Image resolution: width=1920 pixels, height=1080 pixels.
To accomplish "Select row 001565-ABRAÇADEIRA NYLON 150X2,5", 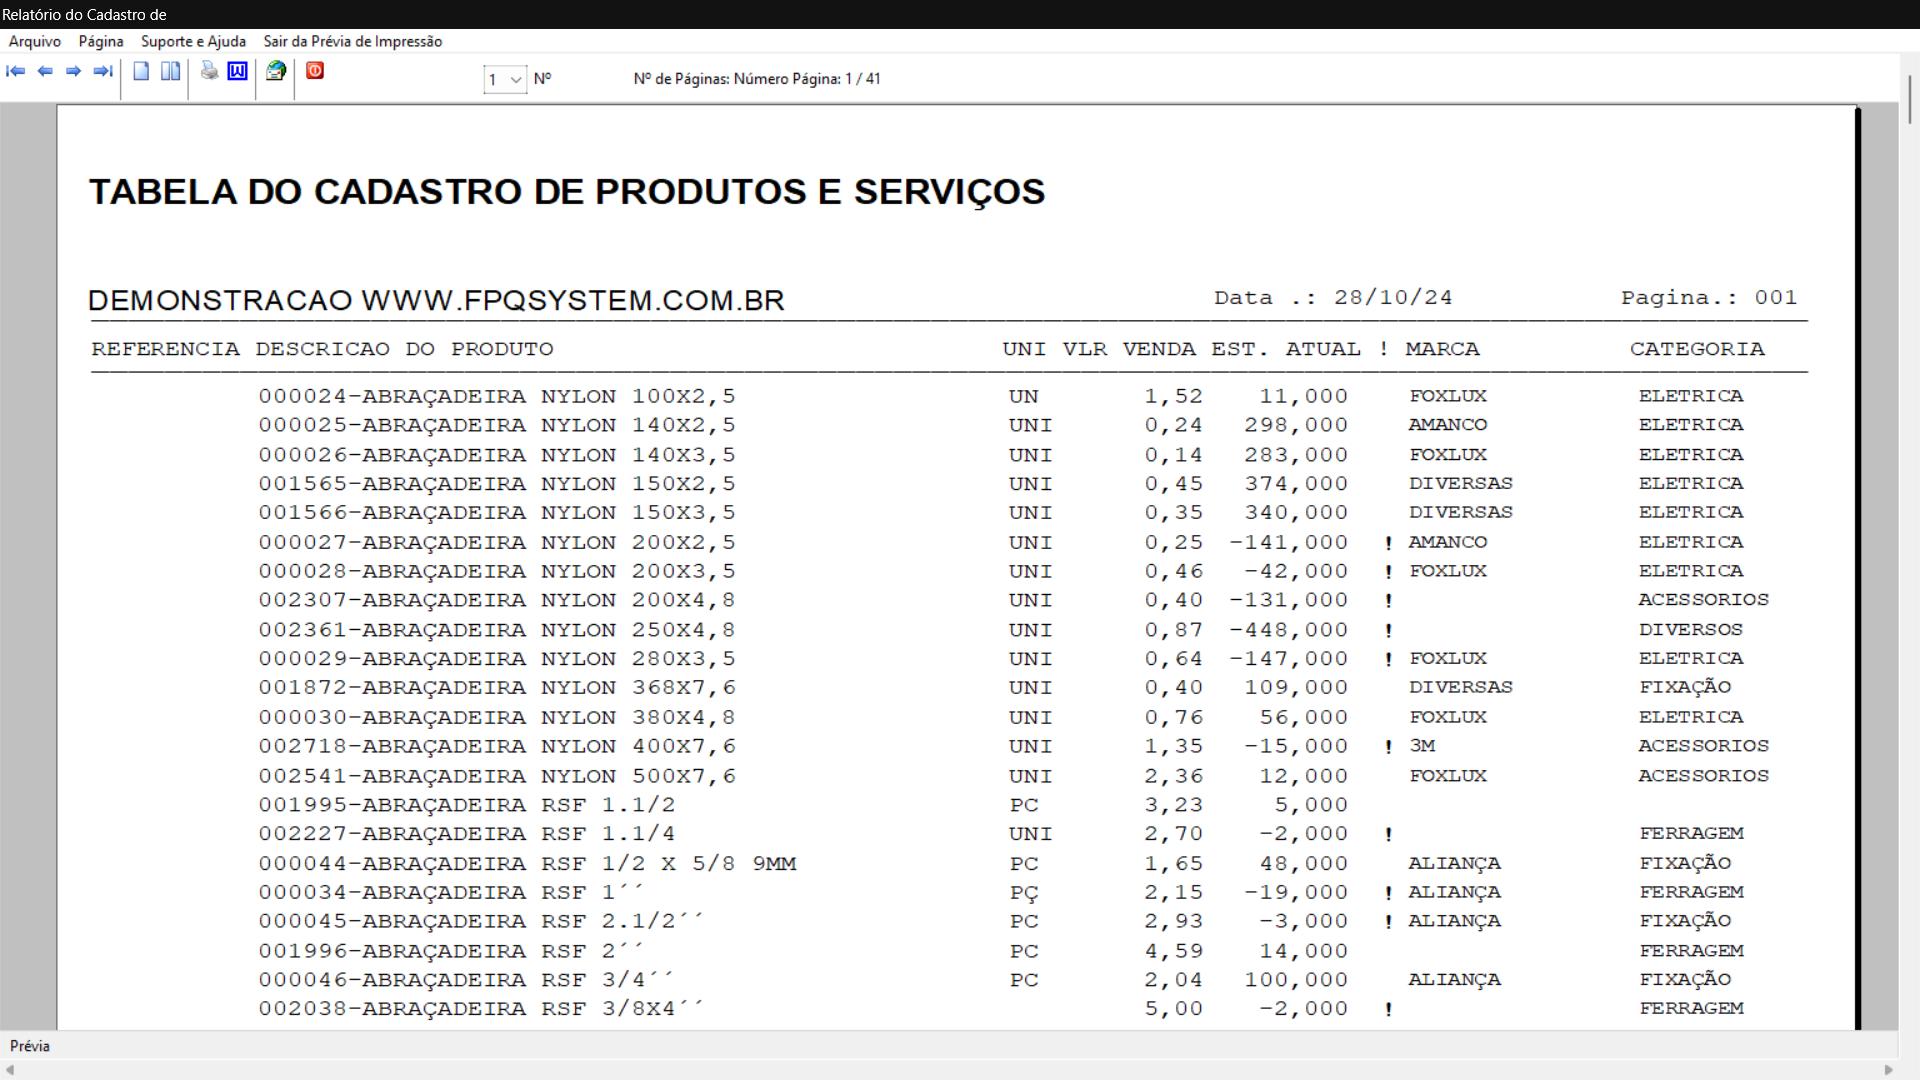I will [1001, 484].
